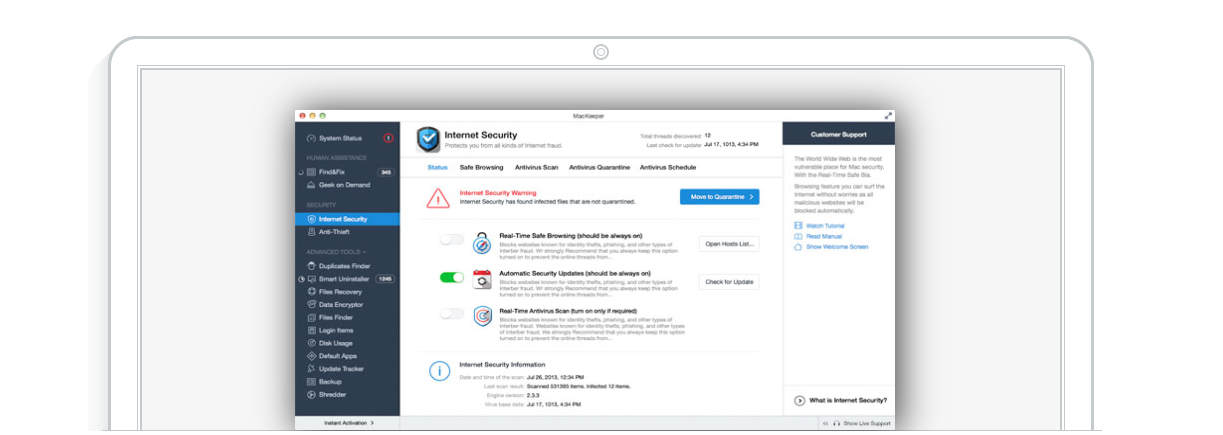
Task: Click the Show Welcome Screen link
Action: click(x=831, y=246)
